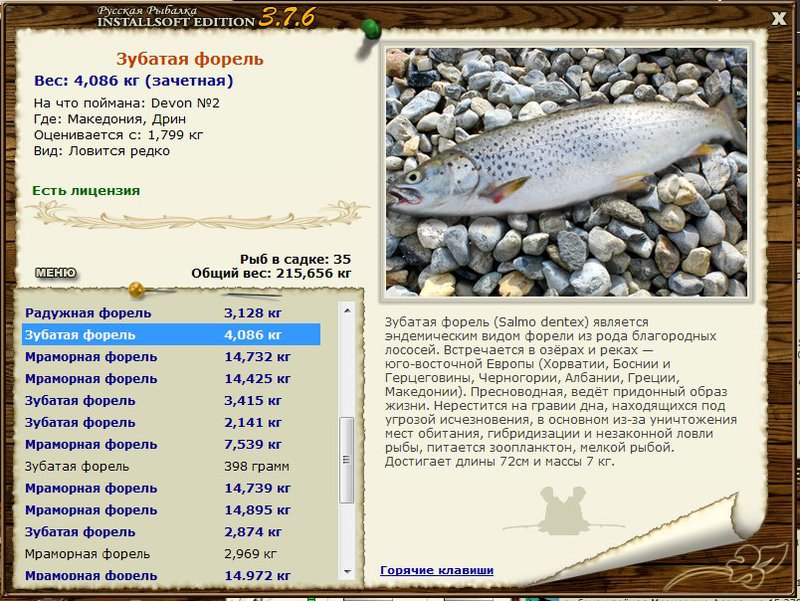Click the На что поймана: Devon №2 line
Image resolution: width=800 pixels, height=601 pixels.
(127, 103)
